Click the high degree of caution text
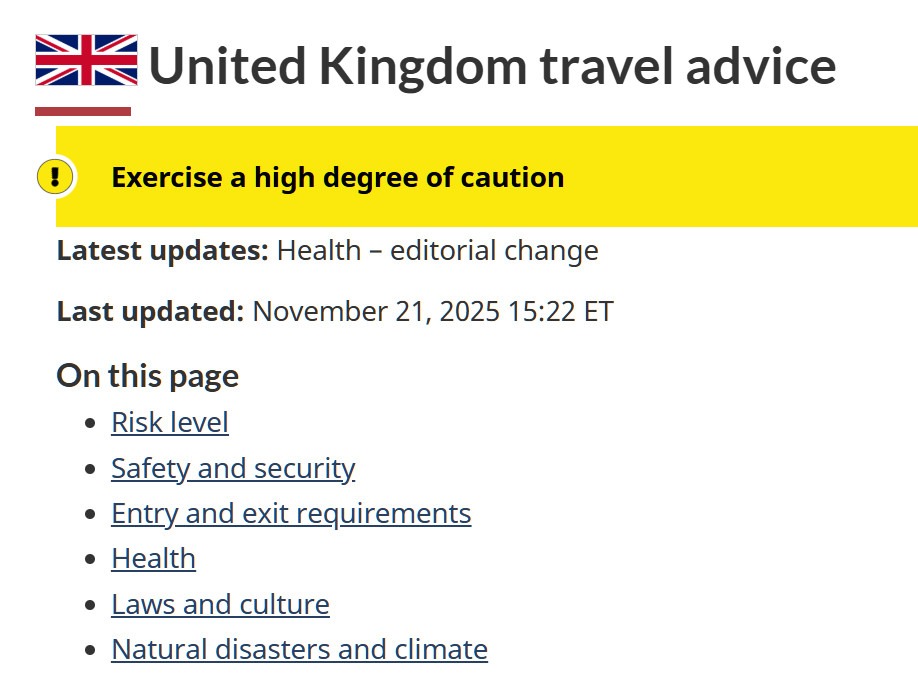The height and width of the screenshot is (695, 918). (x=338, y=178)
